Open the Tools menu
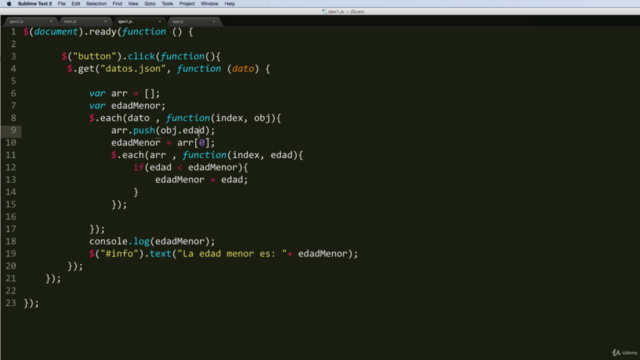This screenshot has height=360, width=640. pyautogui.click(x=167, y=4)
